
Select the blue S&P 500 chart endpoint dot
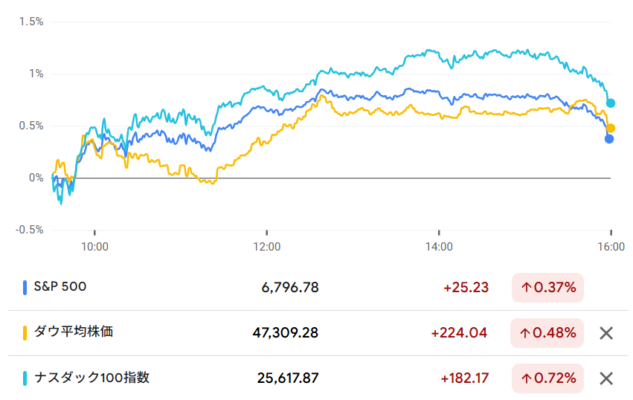tap(609, 139)
